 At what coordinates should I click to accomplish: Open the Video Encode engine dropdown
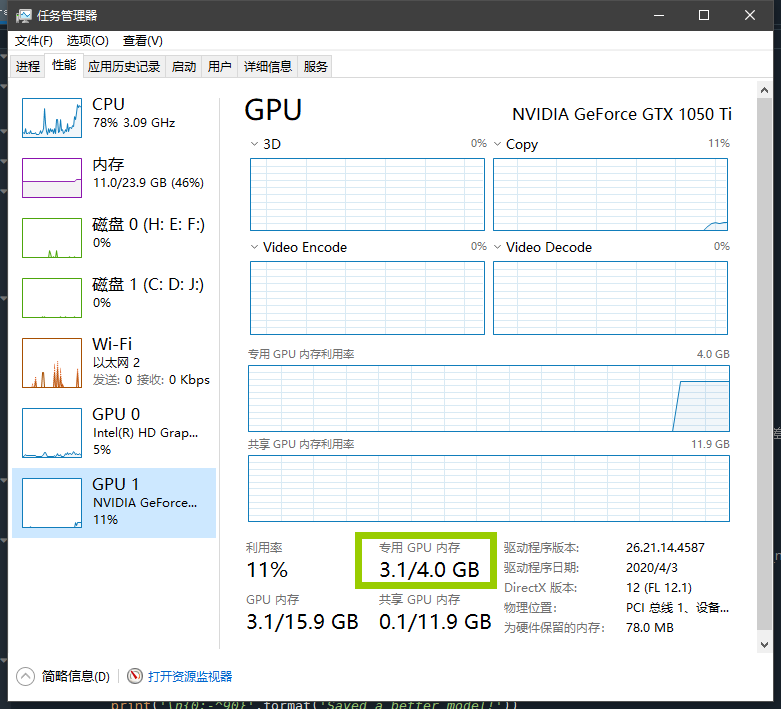coord(254,247)
